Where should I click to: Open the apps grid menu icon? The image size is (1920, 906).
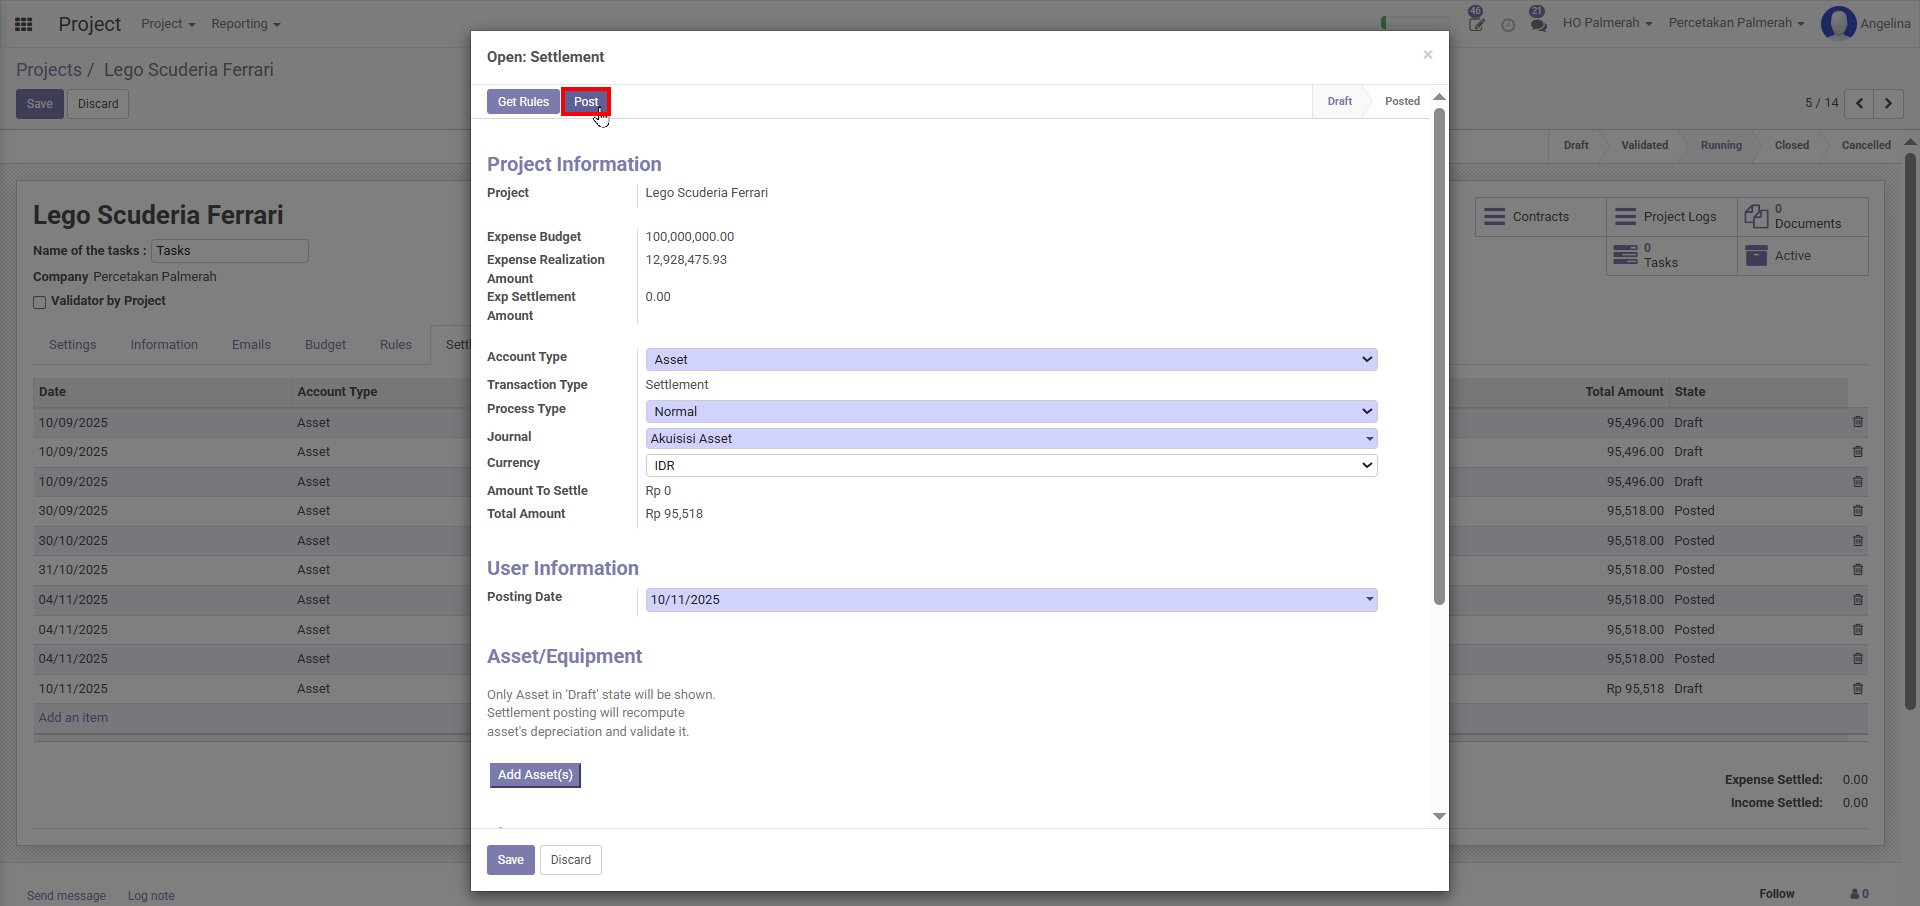tap(24, 24)
